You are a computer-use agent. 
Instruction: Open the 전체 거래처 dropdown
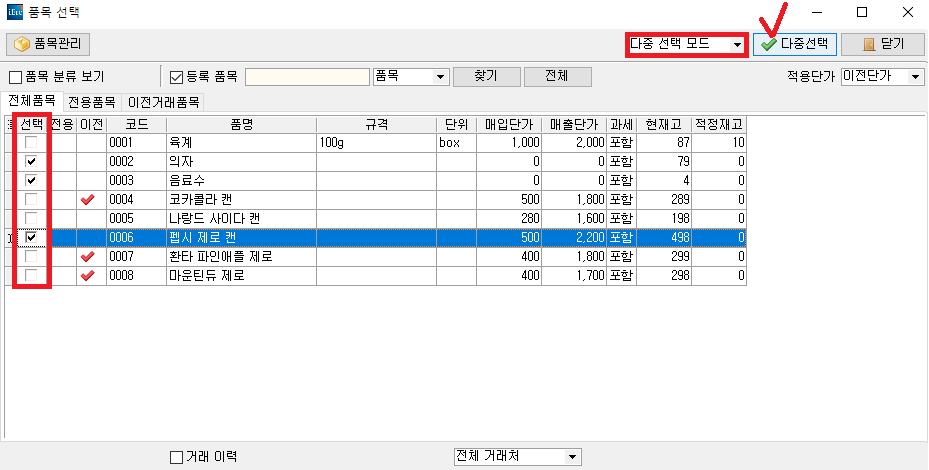click(572, 457)
